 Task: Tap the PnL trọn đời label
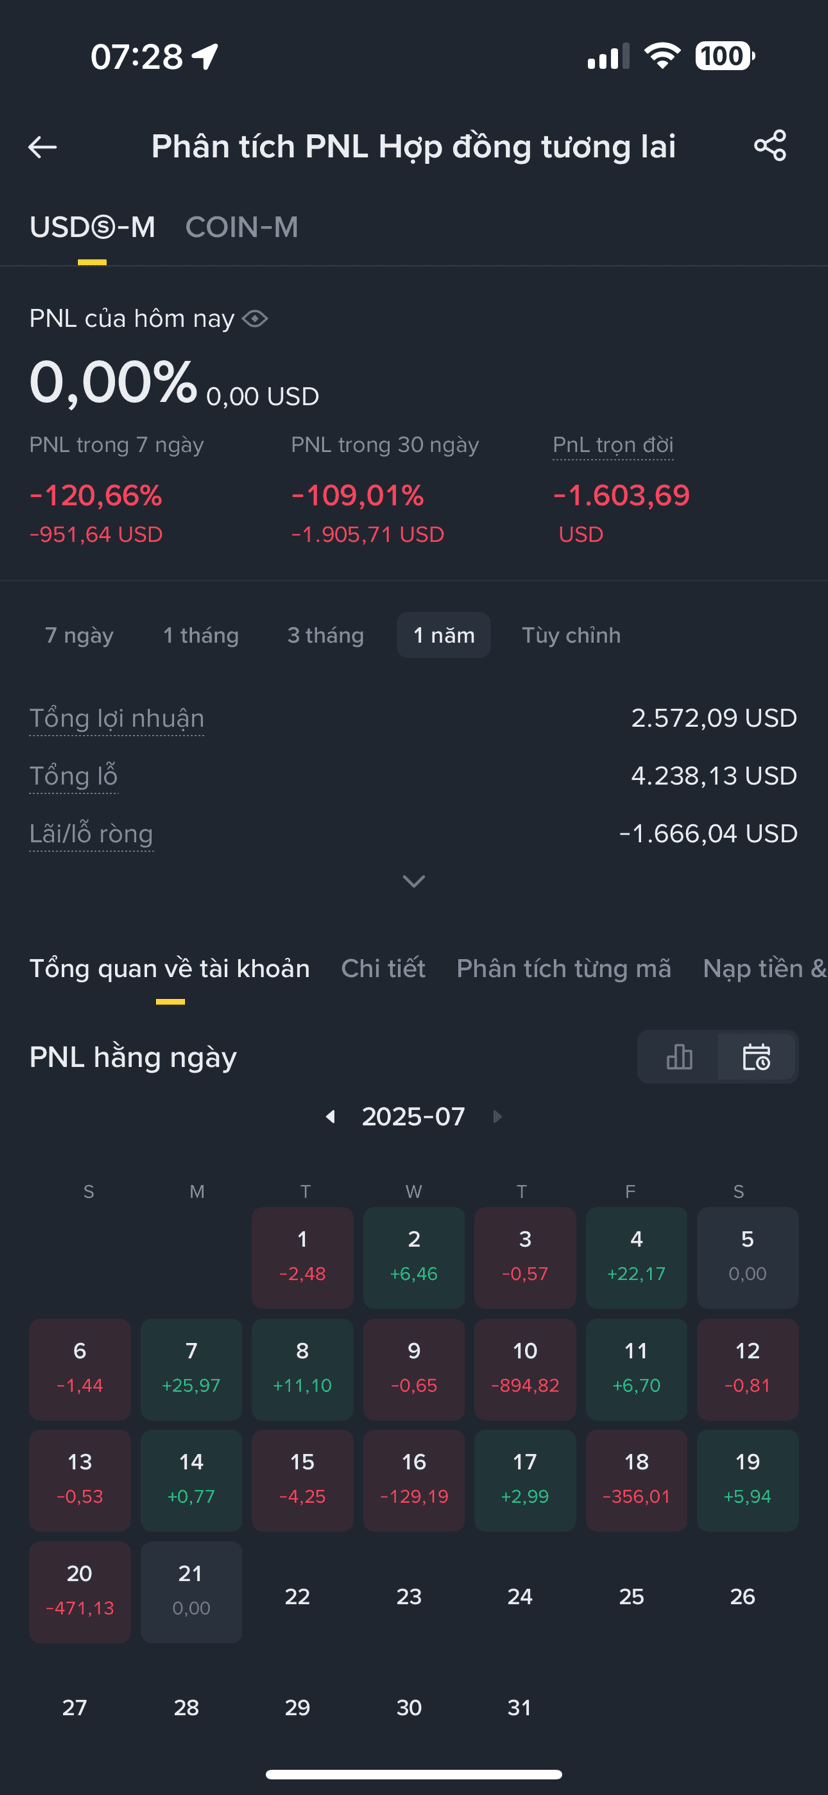613,445
